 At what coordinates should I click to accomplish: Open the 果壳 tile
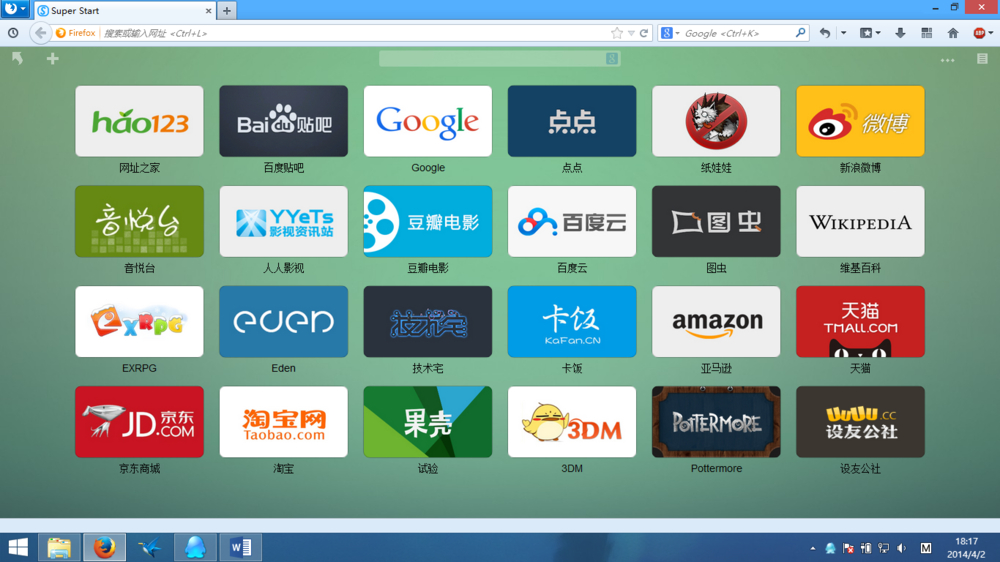(427, 422)
